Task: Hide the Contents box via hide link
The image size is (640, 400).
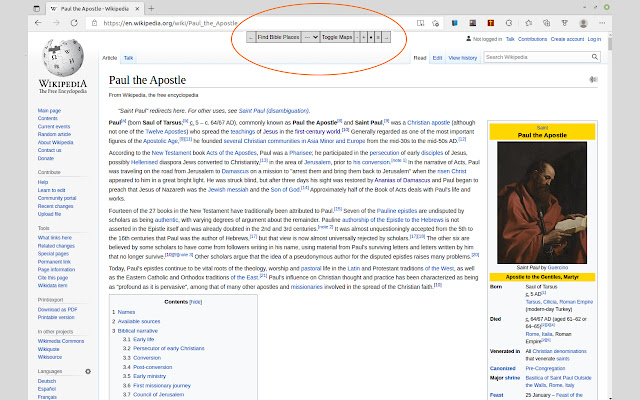Action: click(x=196, y=302)
